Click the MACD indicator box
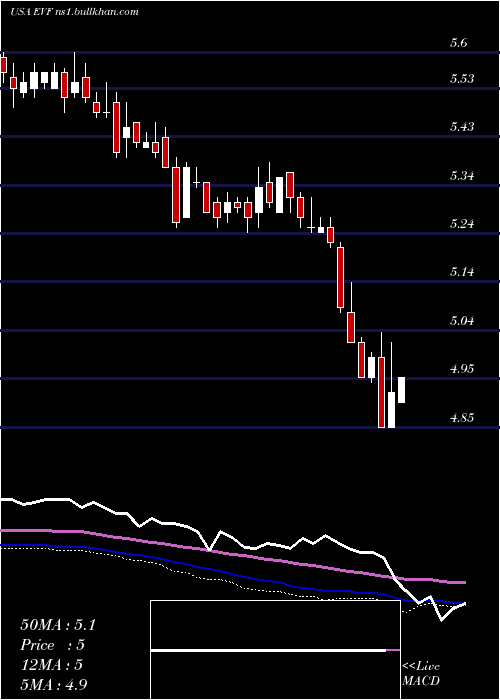500x700 pixels. point(275,650)
